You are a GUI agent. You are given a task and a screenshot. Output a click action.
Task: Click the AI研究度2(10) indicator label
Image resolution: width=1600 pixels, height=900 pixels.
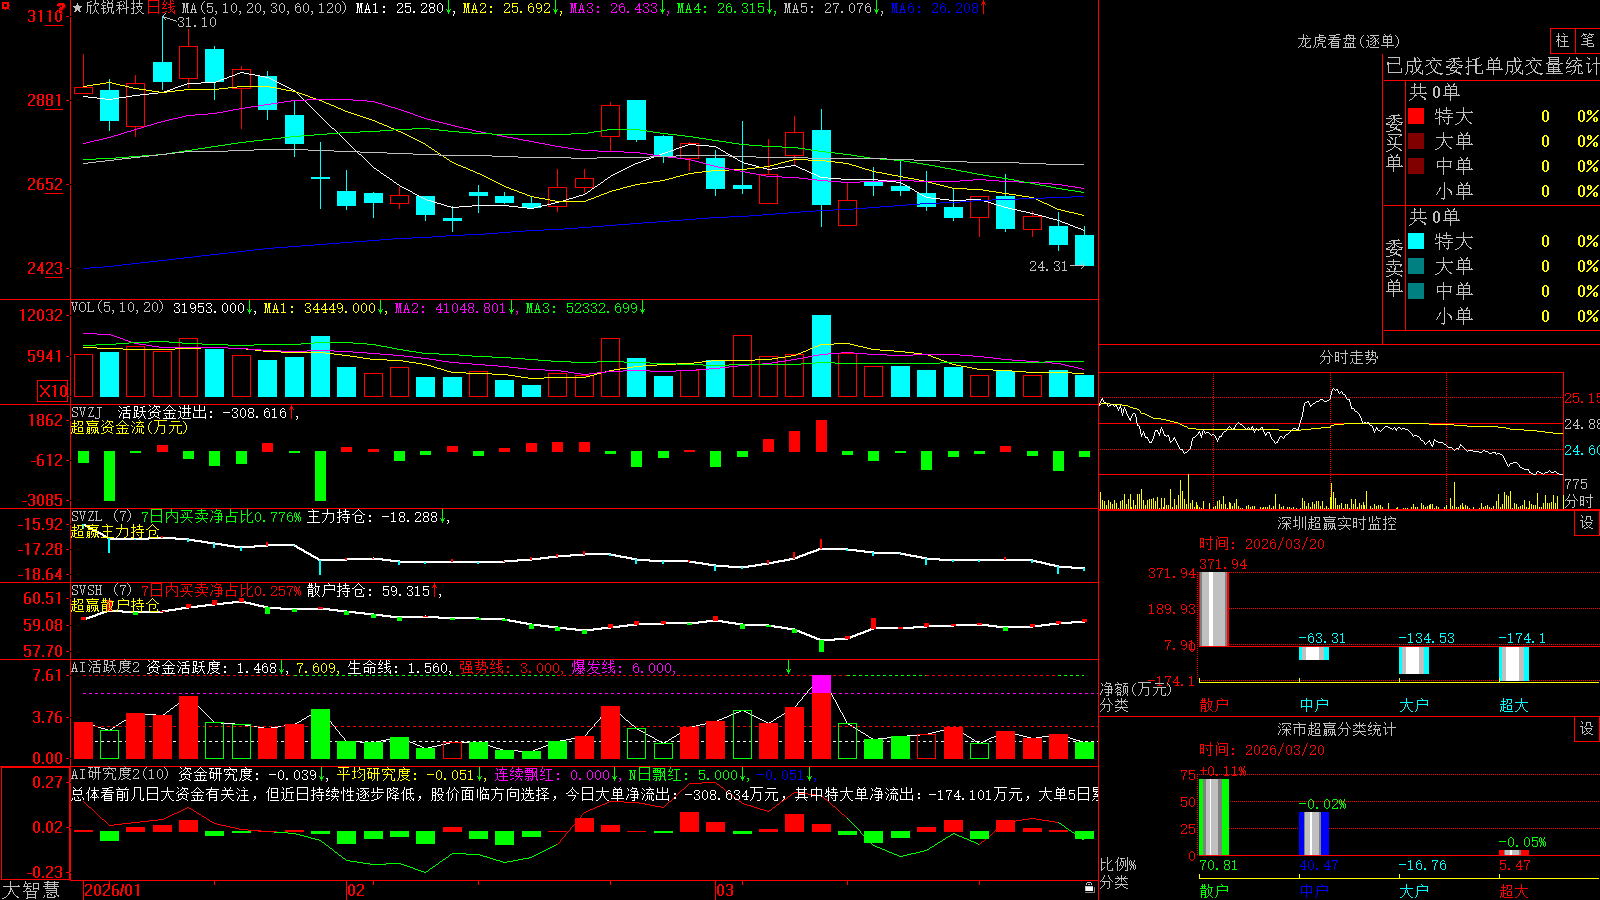[x=120, y=774]
